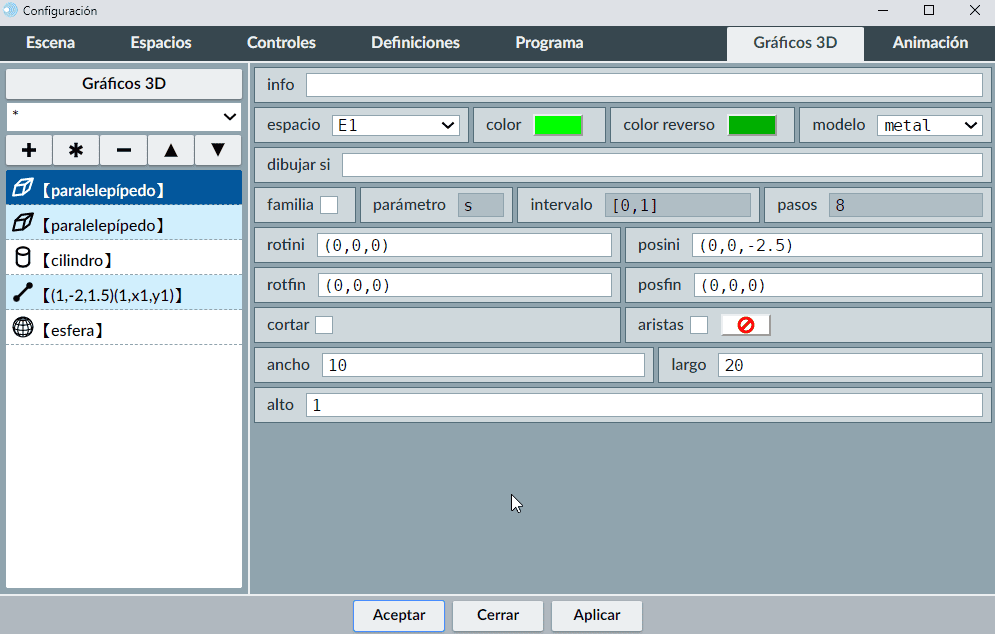Image resolution: width=995 pixels, height=634 pixels.
Task: Enable the familia checkbox
Action: 328,205
